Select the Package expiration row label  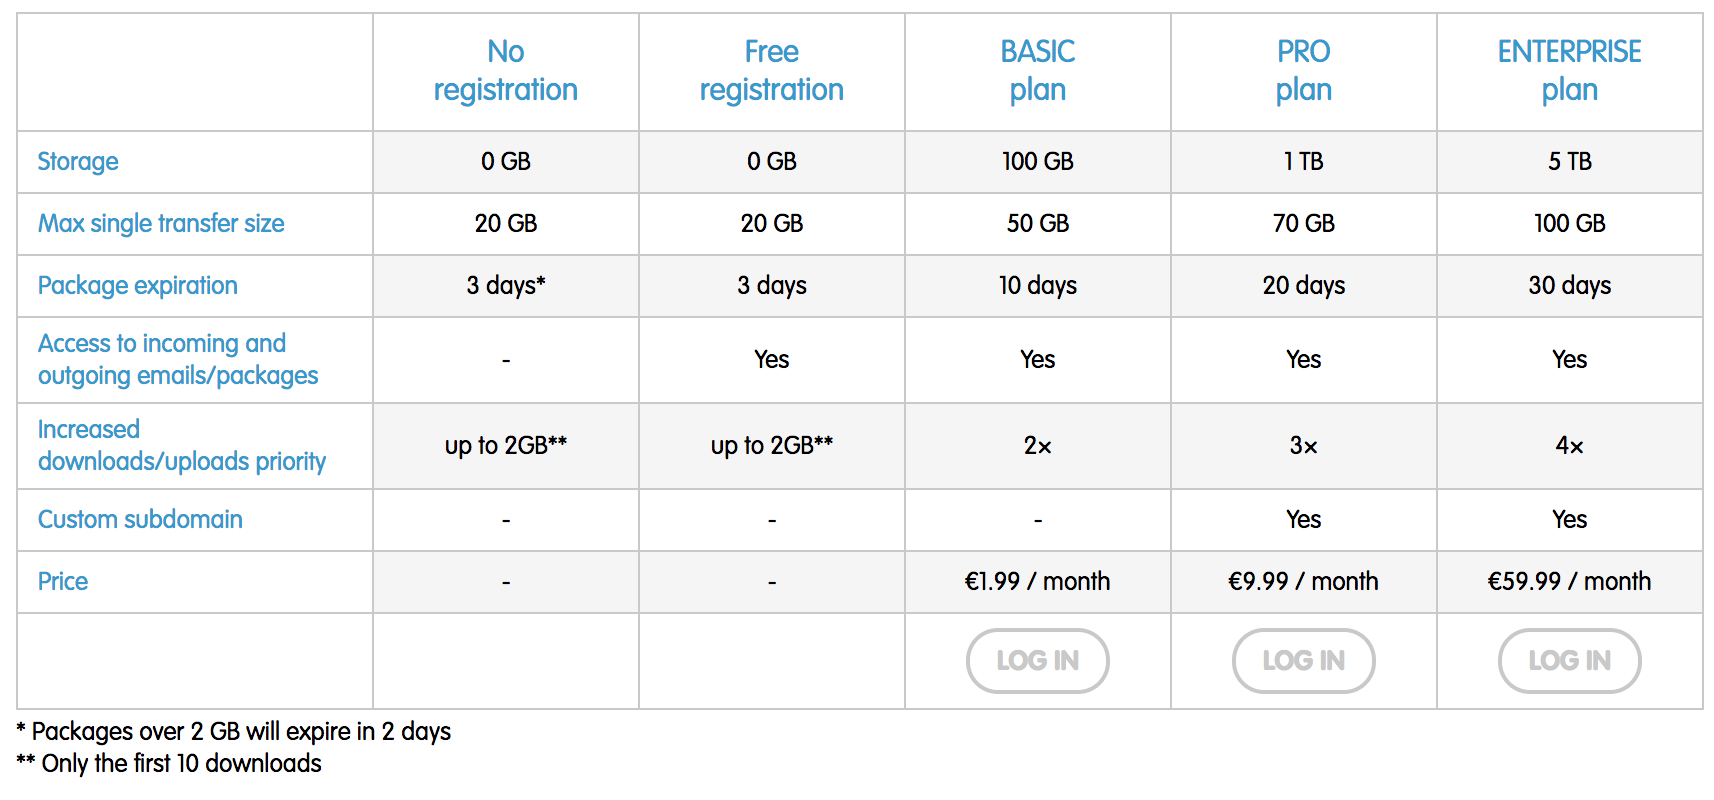[138, 286]
